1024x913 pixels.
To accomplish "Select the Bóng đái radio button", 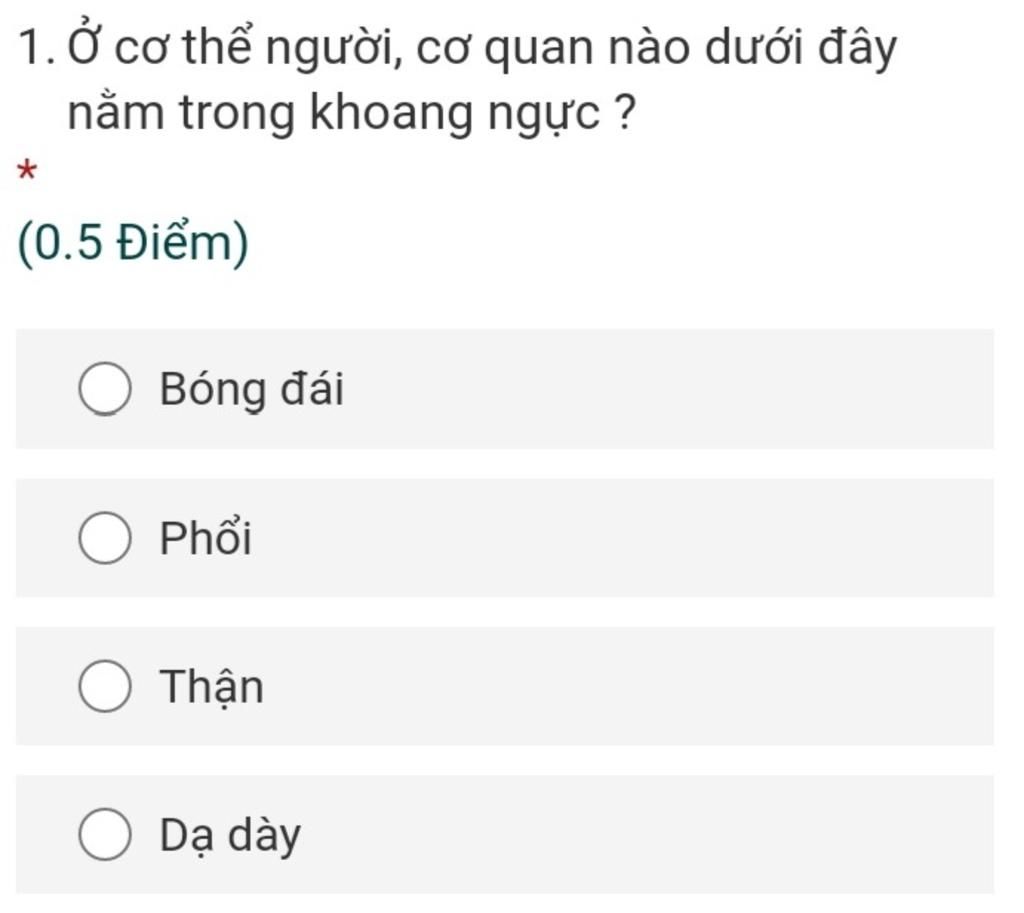I will (x=104, y=390).
